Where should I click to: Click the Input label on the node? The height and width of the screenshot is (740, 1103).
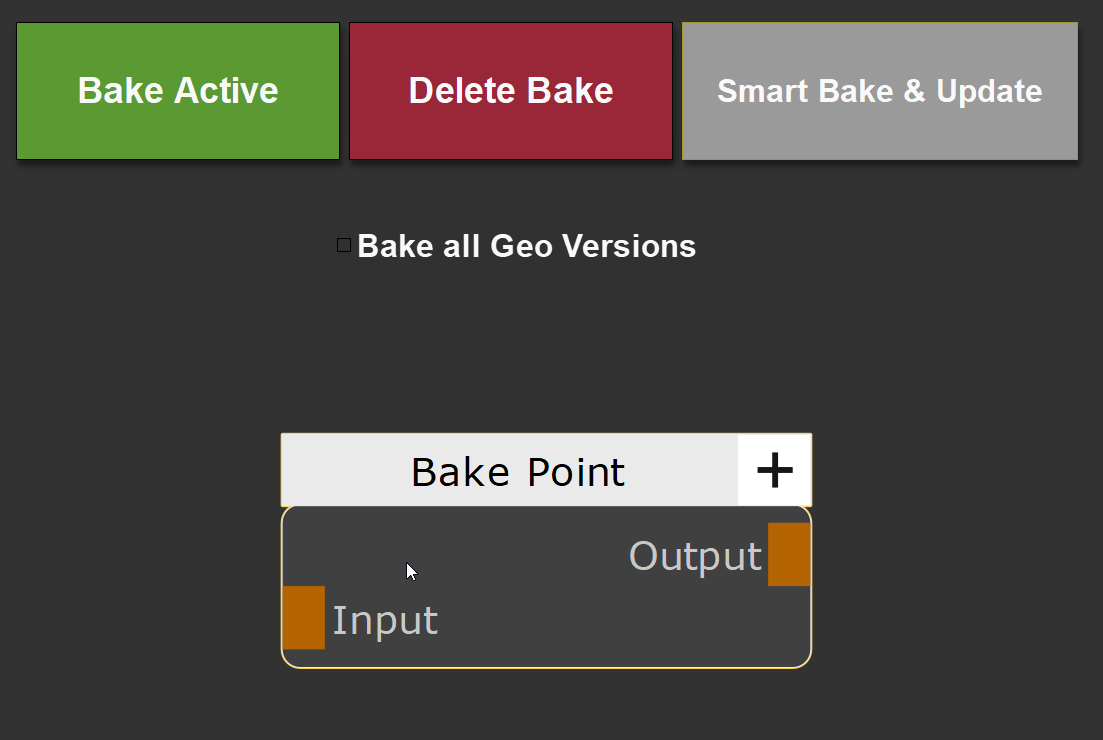[x=385, y=621]
